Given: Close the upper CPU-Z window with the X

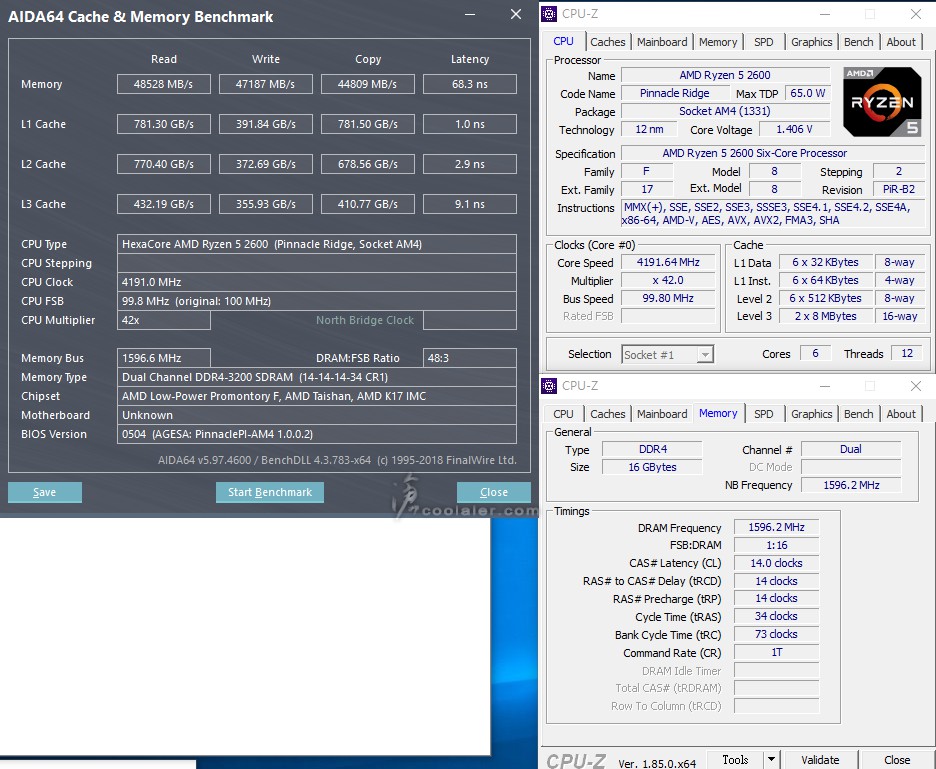Looking at the screenshot, I should coord(916,14).
